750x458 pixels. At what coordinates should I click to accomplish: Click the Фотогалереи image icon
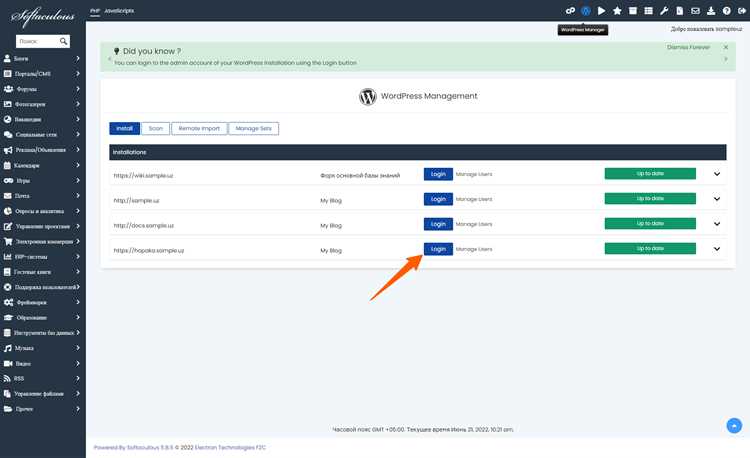click(7, 104)
